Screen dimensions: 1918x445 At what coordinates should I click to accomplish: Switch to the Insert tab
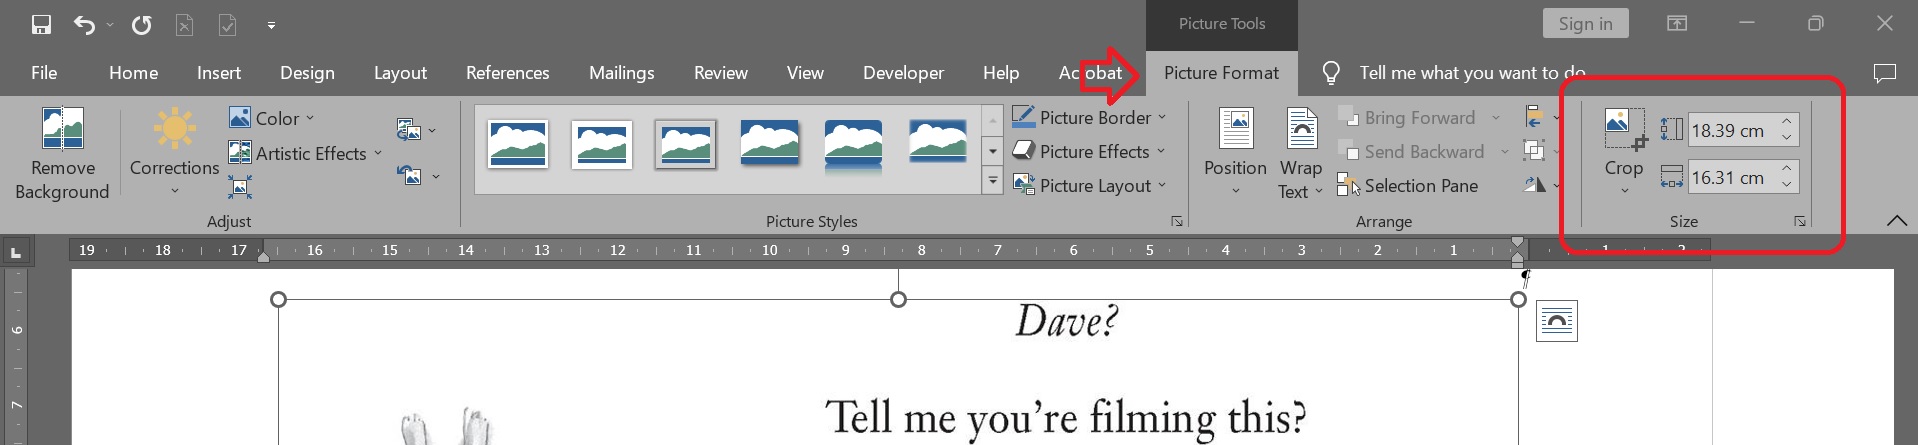coord(219,73)
